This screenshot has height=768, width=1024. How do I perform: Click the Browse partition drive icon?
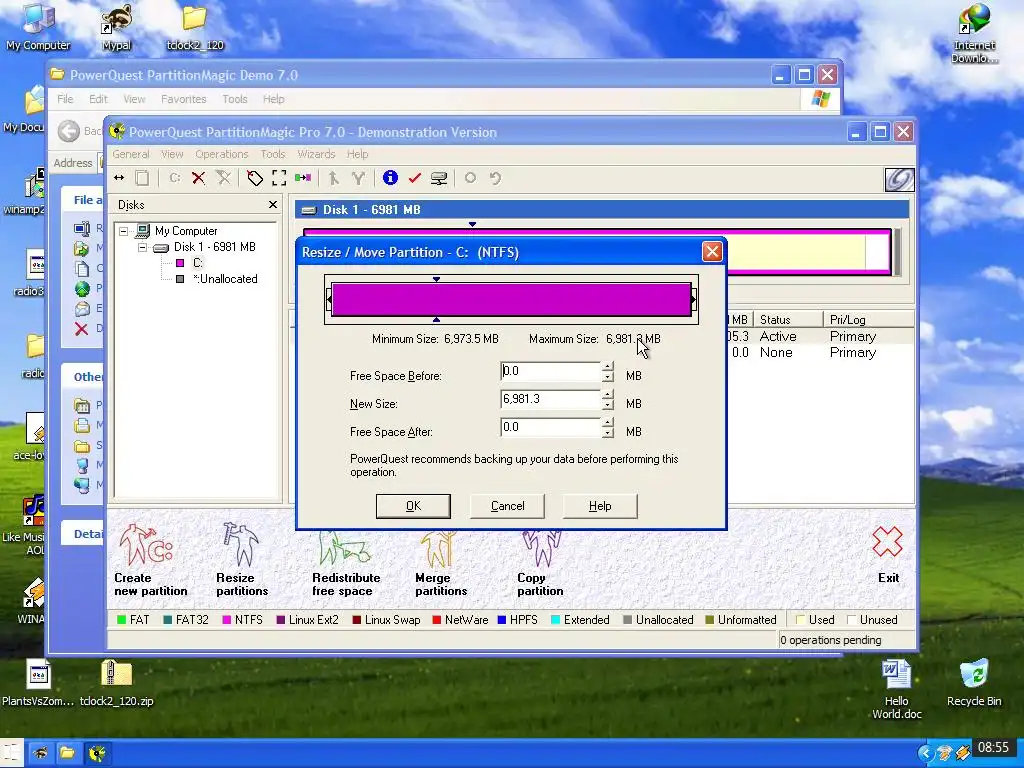(x=439, y=178)
